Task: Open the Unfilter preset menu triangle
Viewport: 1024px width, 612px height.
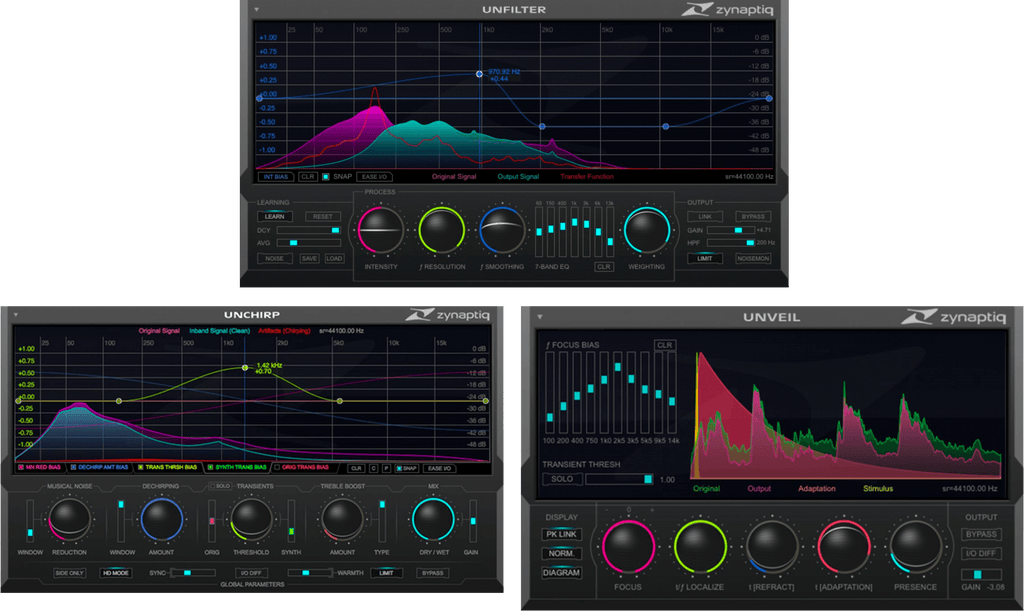Action: [x=257, y=10]
